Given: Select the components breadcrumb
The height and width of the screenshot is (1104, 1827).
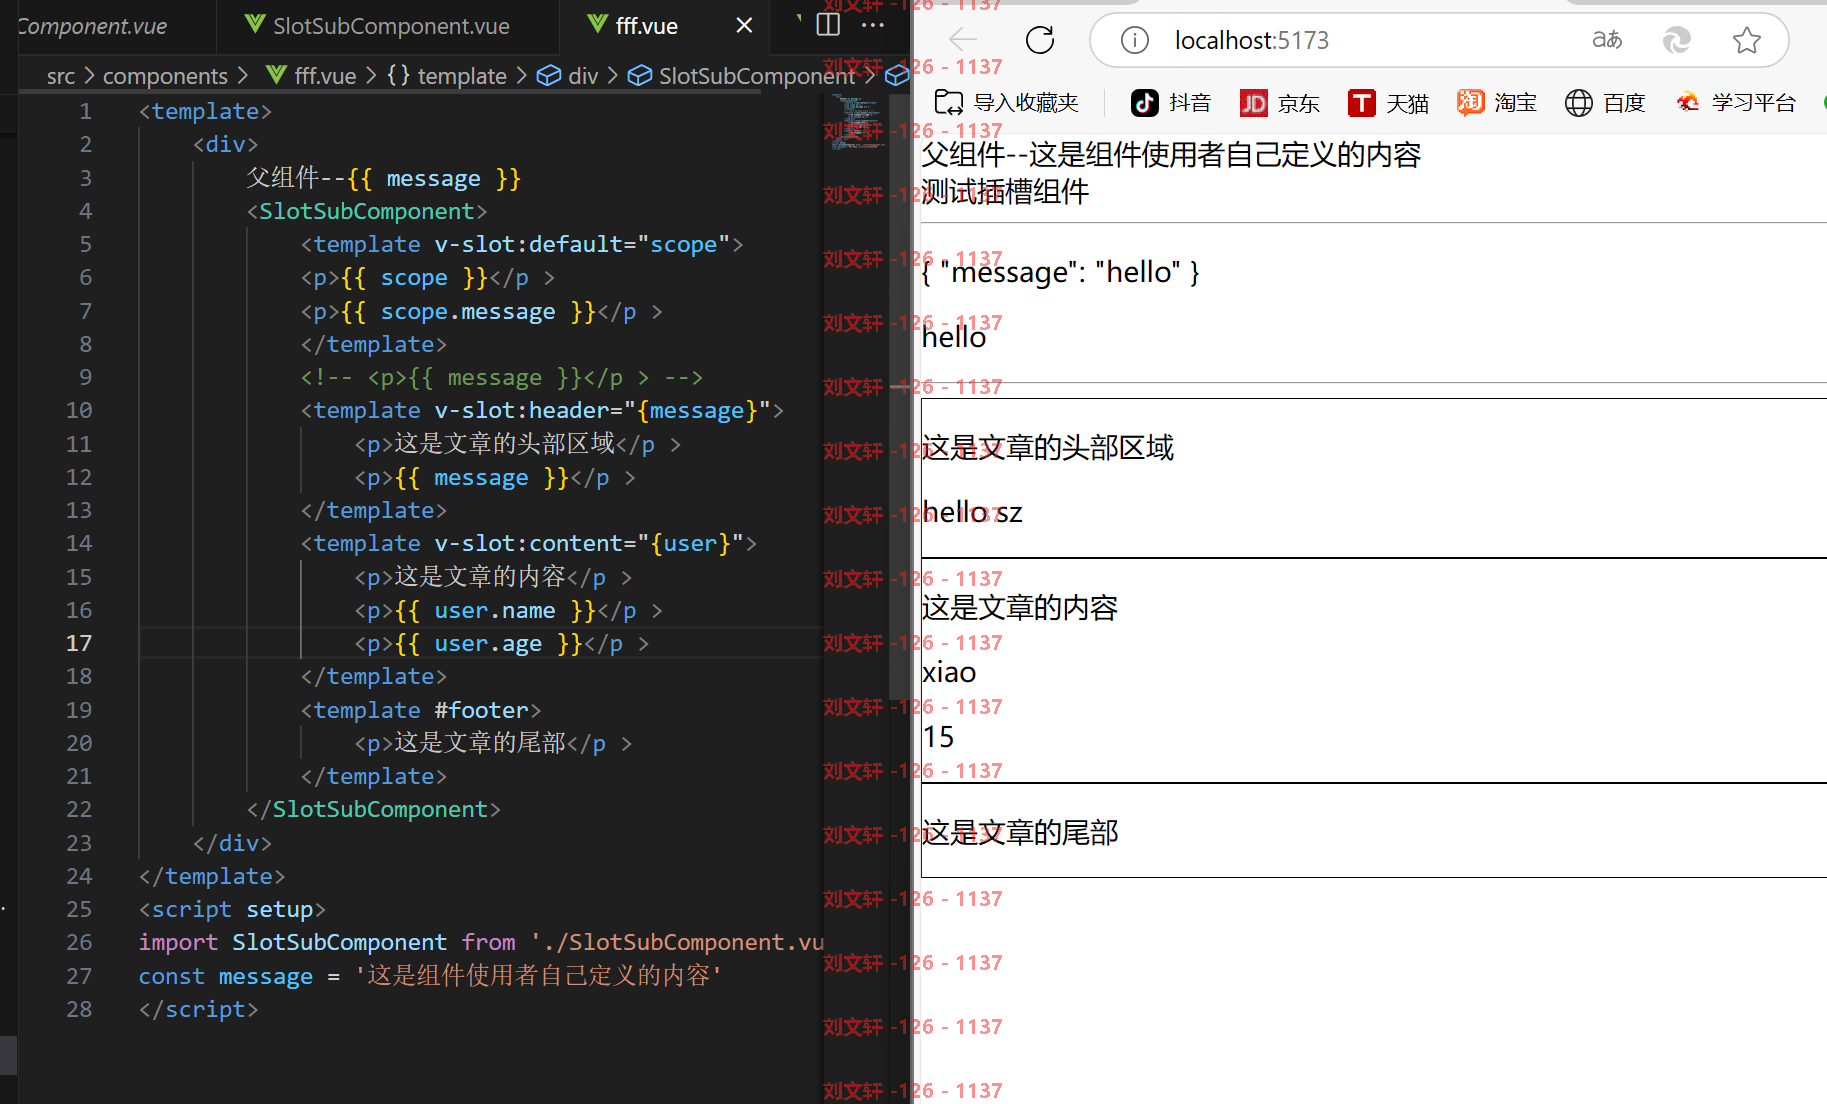Looking at the screenshot, I should point(165,76).
